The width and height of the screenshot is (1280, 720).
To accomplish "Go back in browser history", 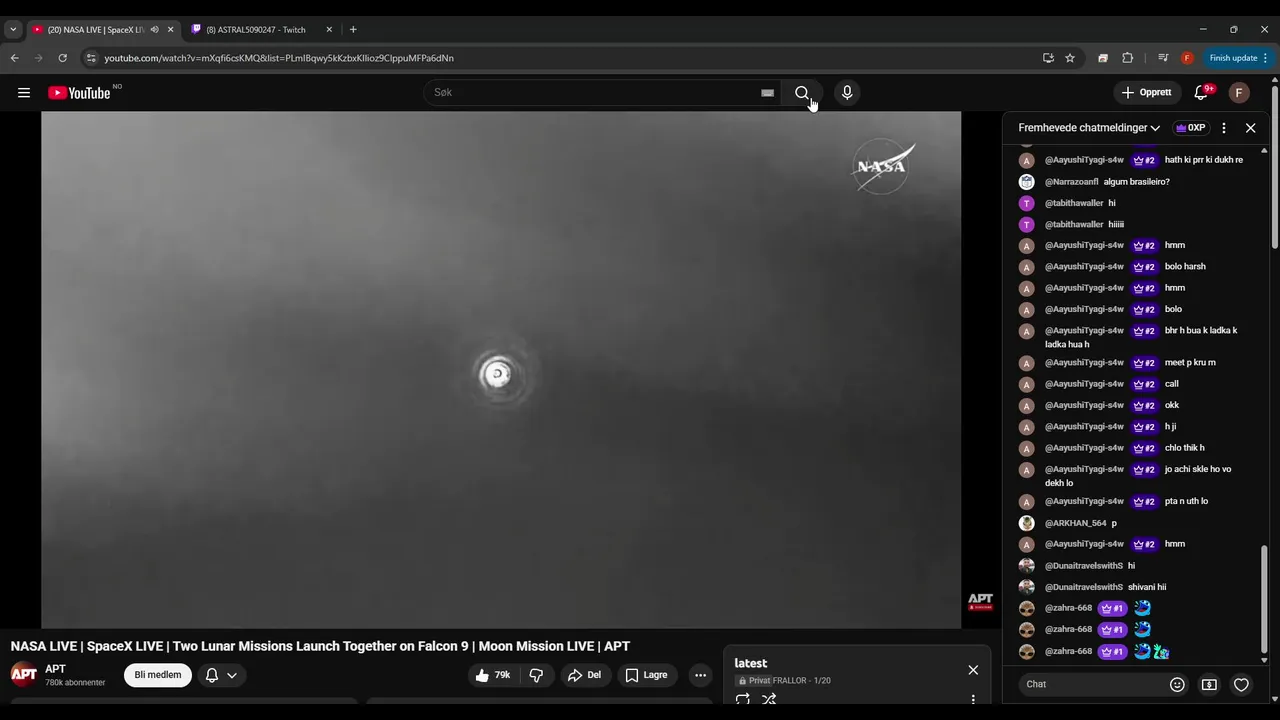I will point(14,58).
